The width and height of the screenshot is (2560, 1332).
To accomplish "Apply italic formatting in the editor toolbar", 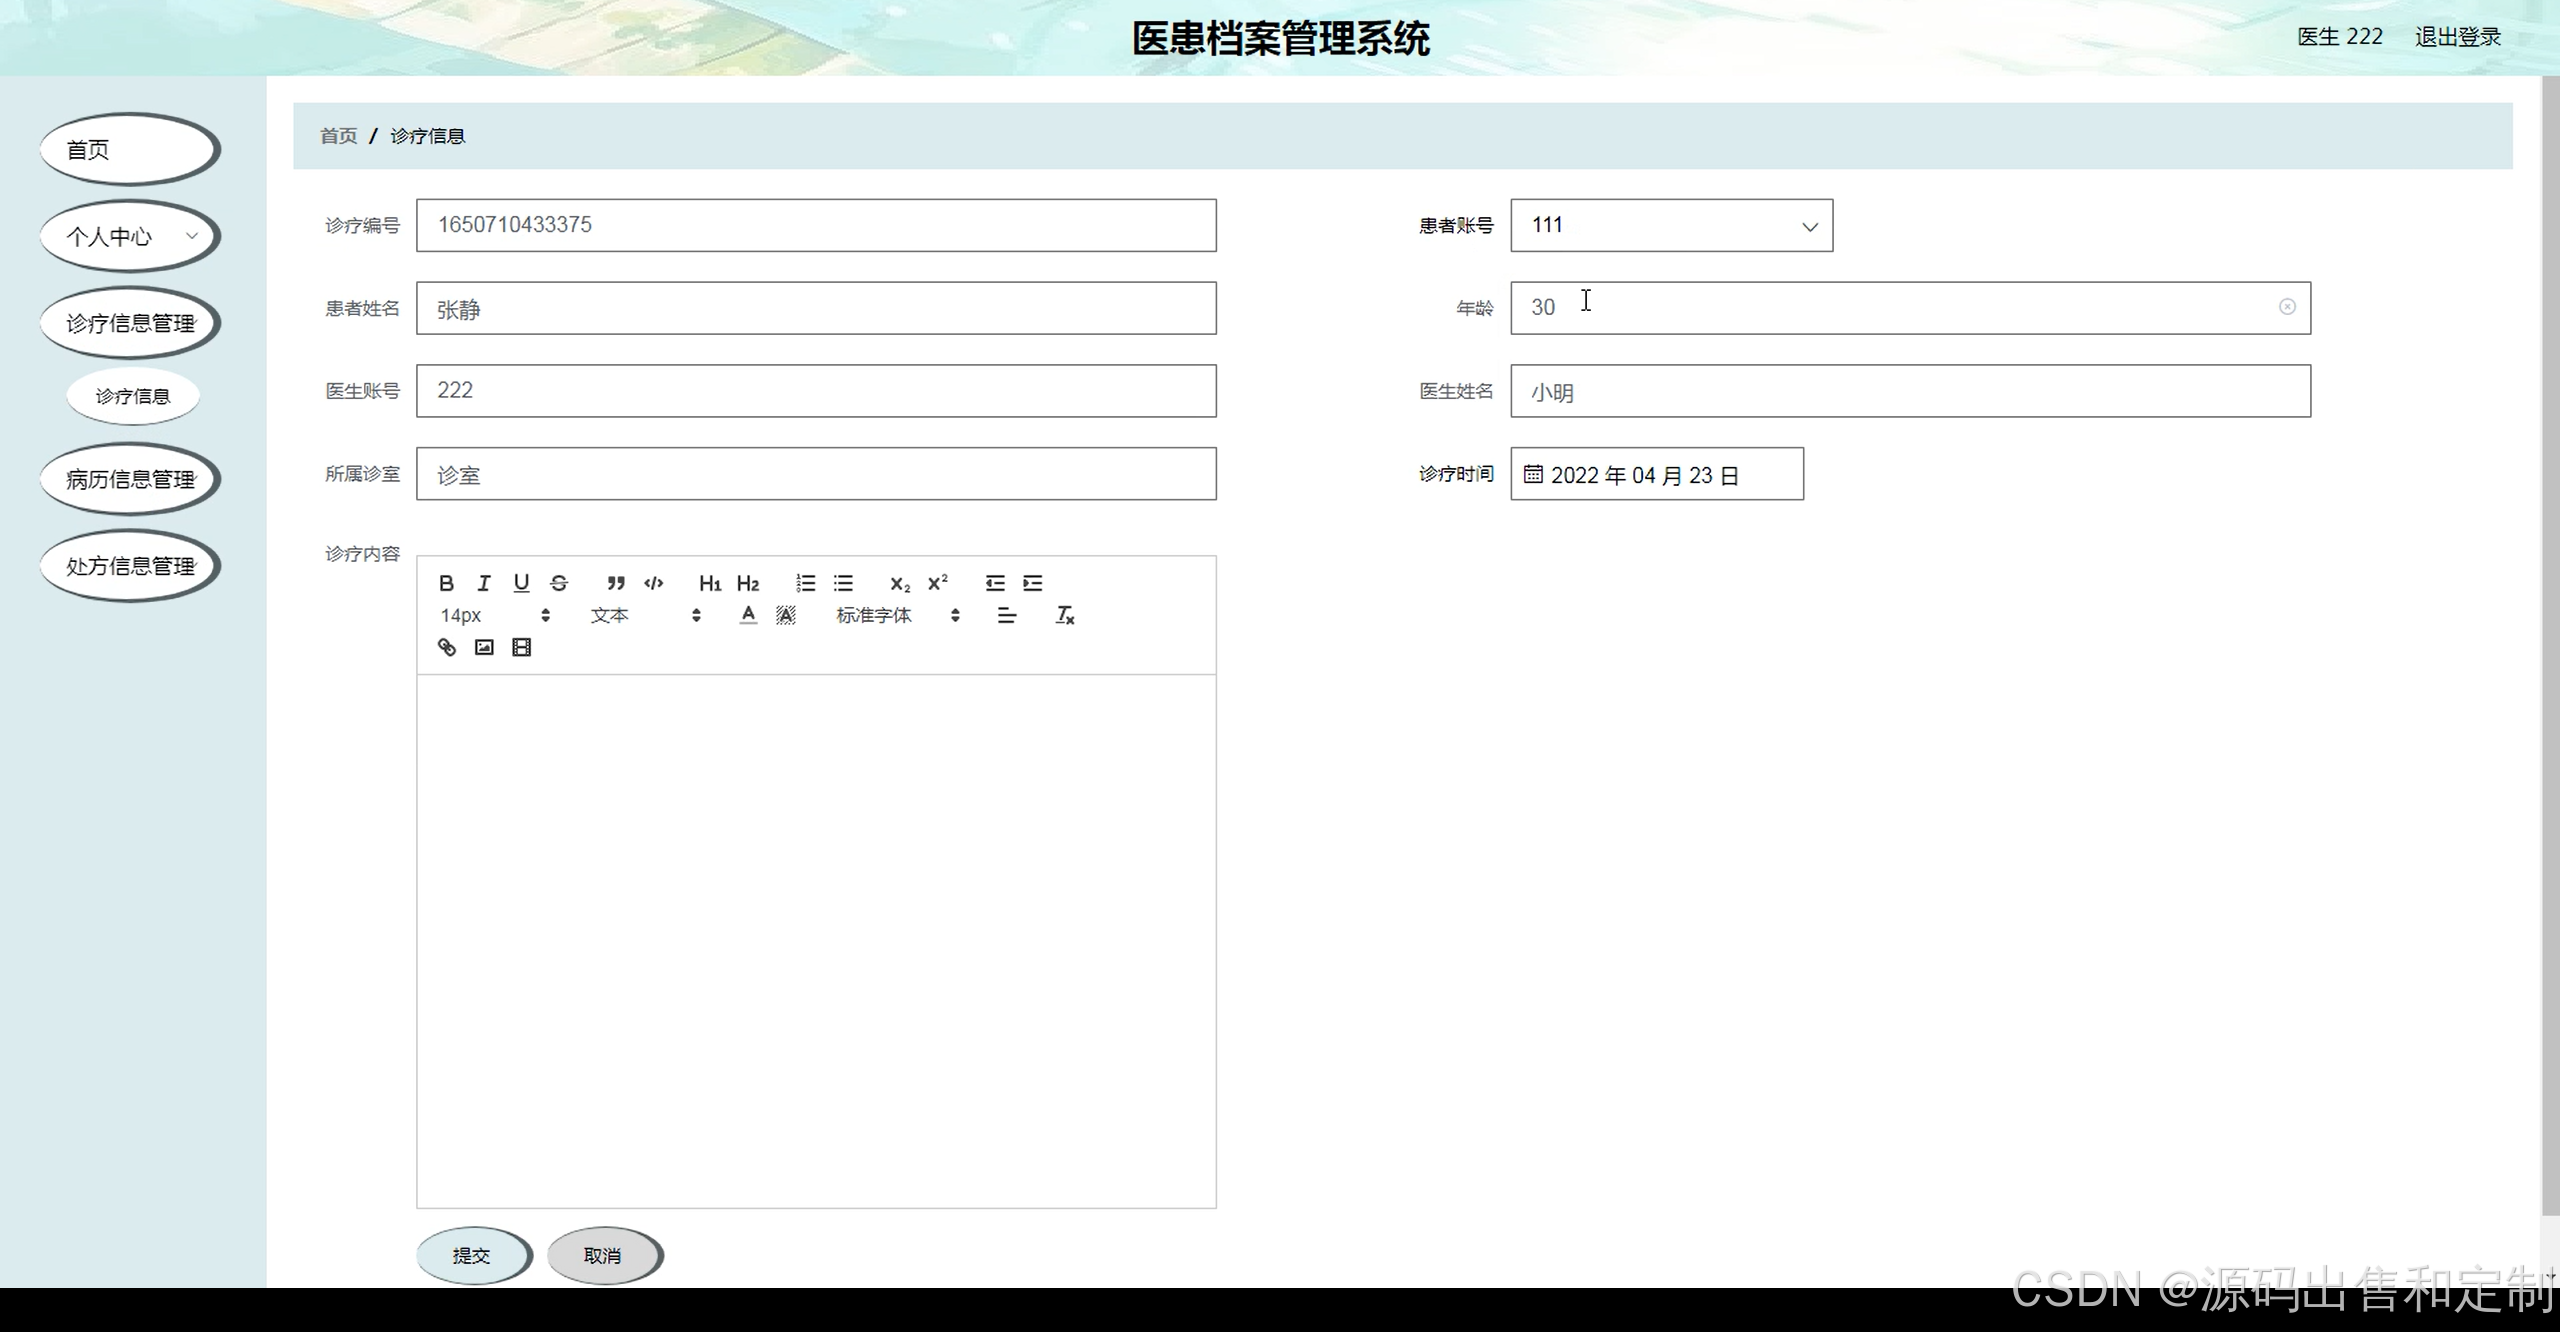I will 484,583.
